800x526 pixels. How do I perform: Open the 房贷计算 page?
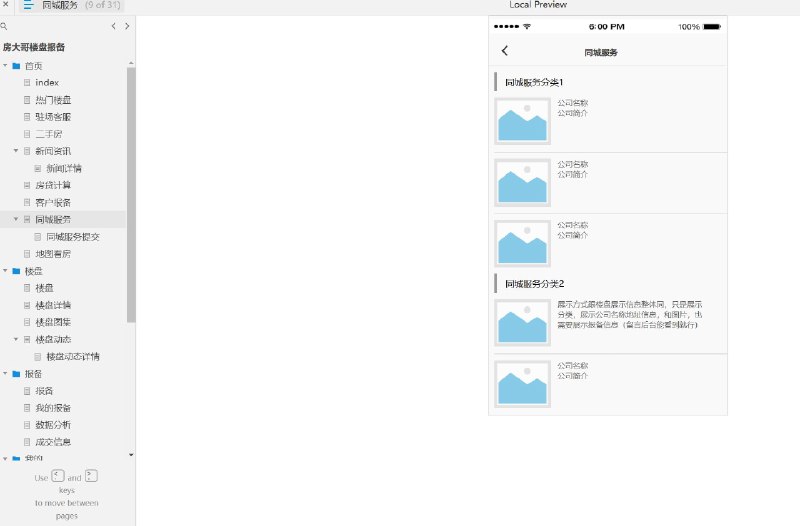[x=53, y=185]
